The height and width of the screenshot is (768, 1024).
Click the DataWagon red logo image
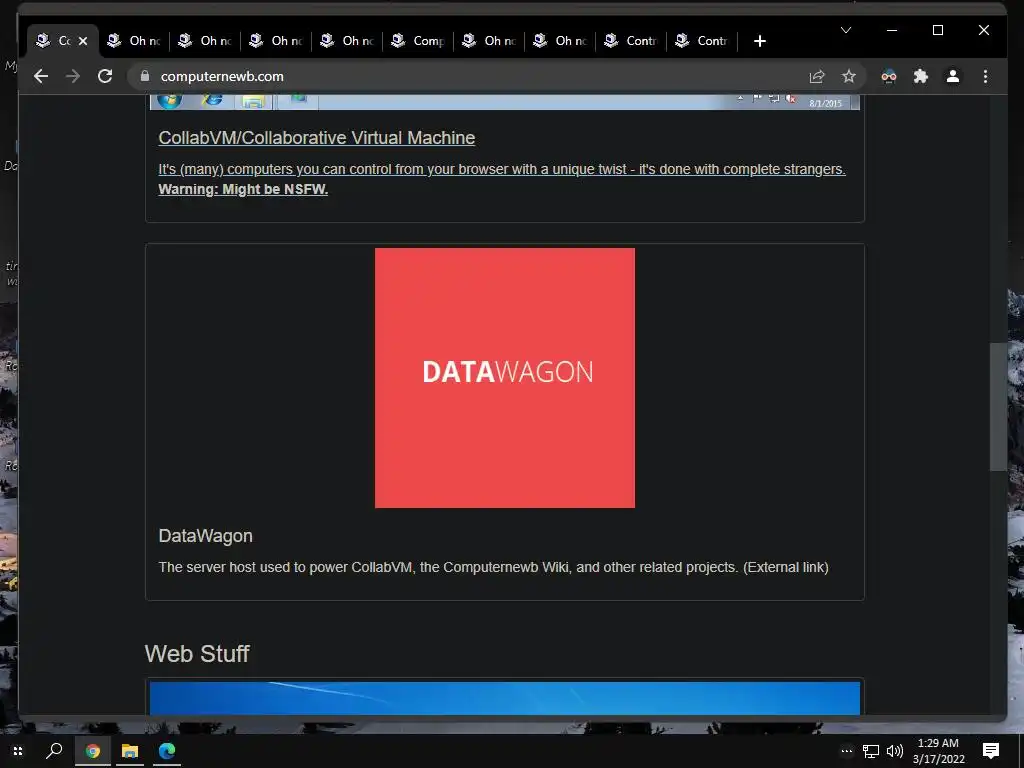(505, 377)
